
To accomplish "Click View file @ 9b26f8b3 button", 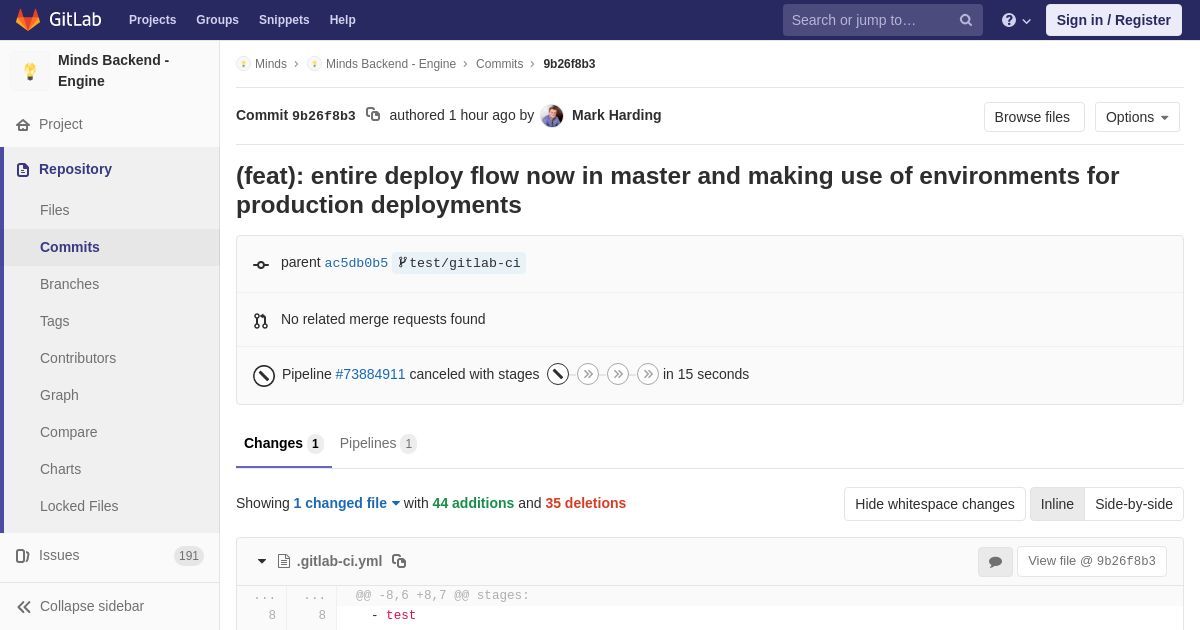I will tap(1092, 561).
